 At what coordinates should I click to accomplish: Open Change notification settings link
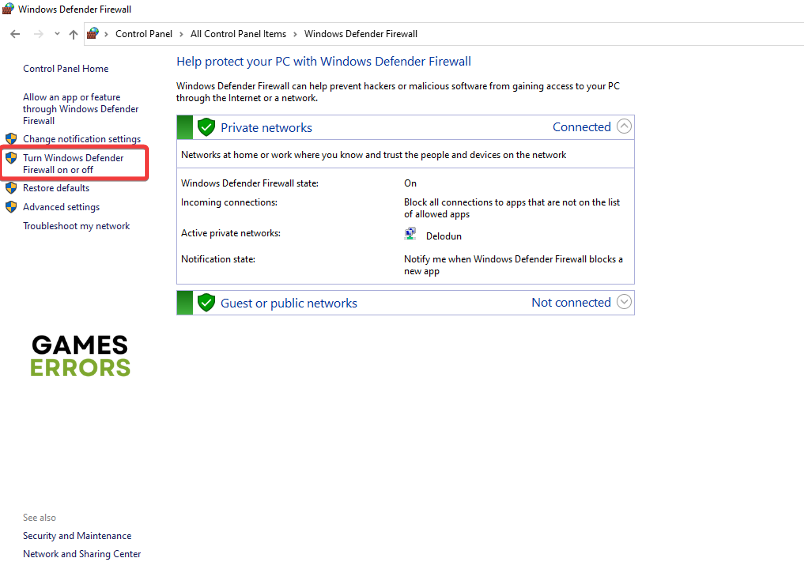(x=82, y=139)
